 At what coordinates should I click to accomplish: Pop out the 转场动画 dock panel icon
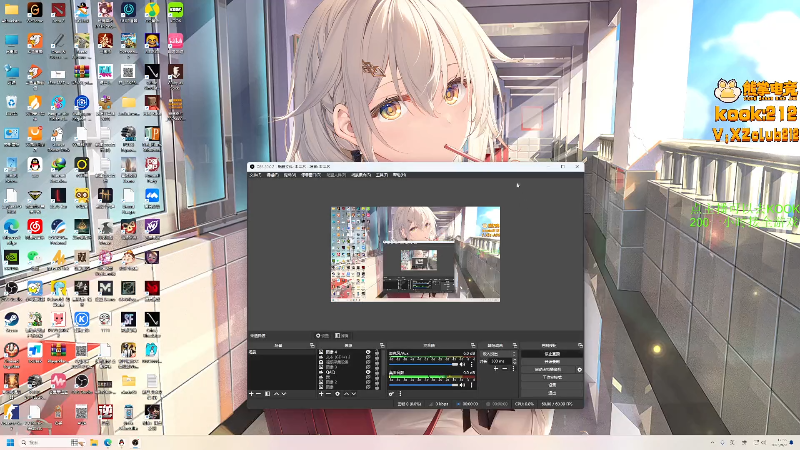coord(515,345)
